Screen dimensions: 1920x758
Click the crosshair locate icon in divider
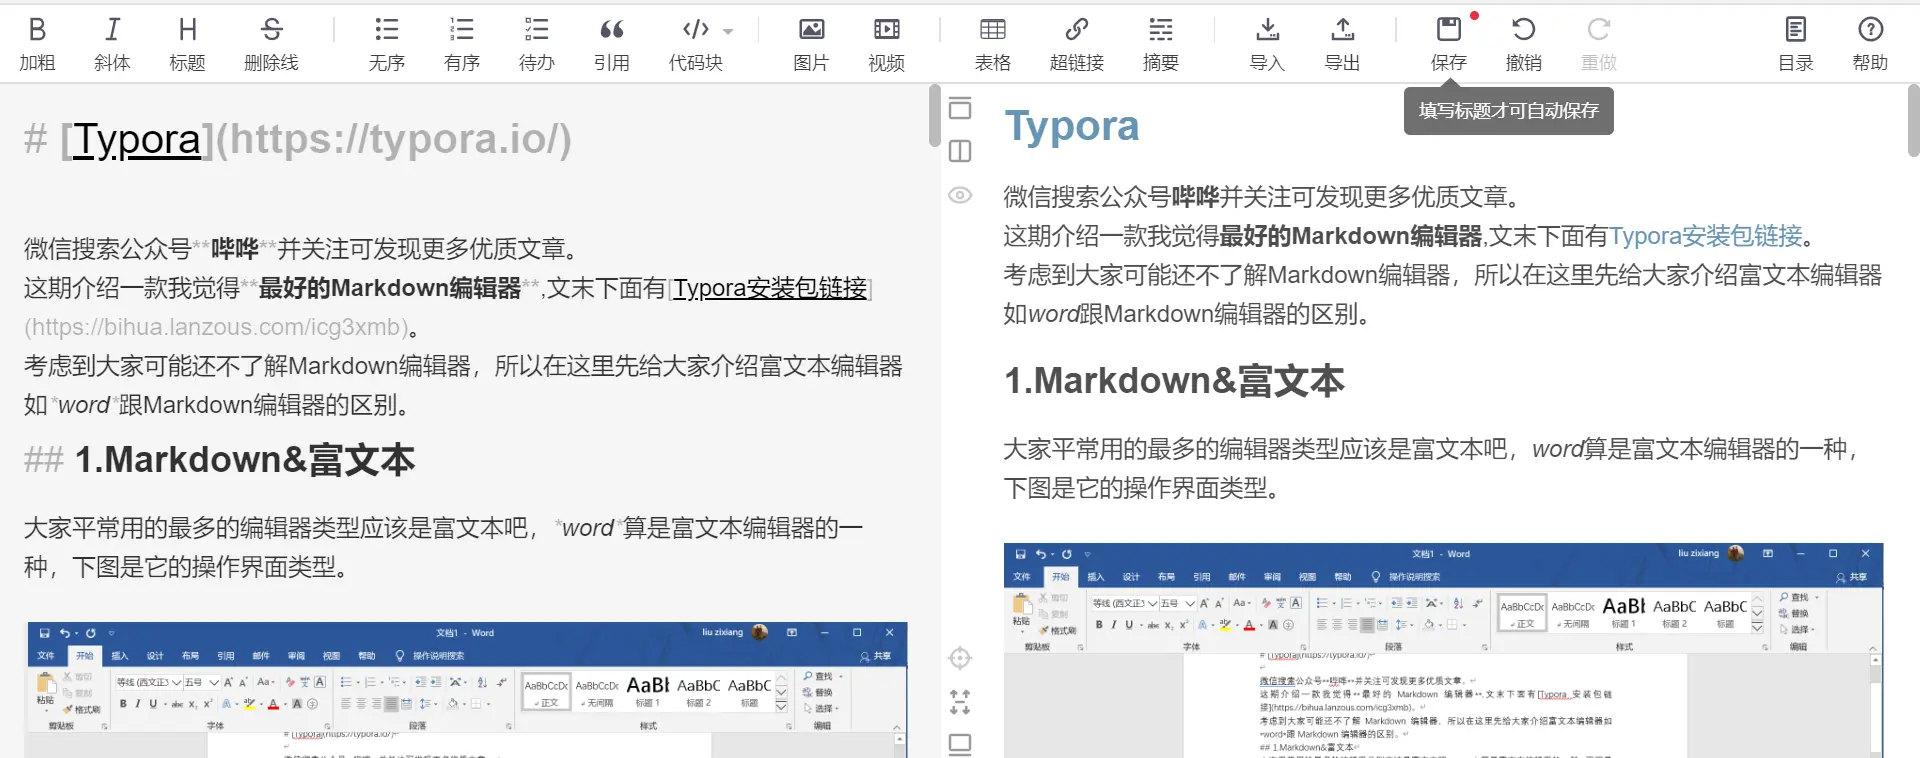click(960, 658)
